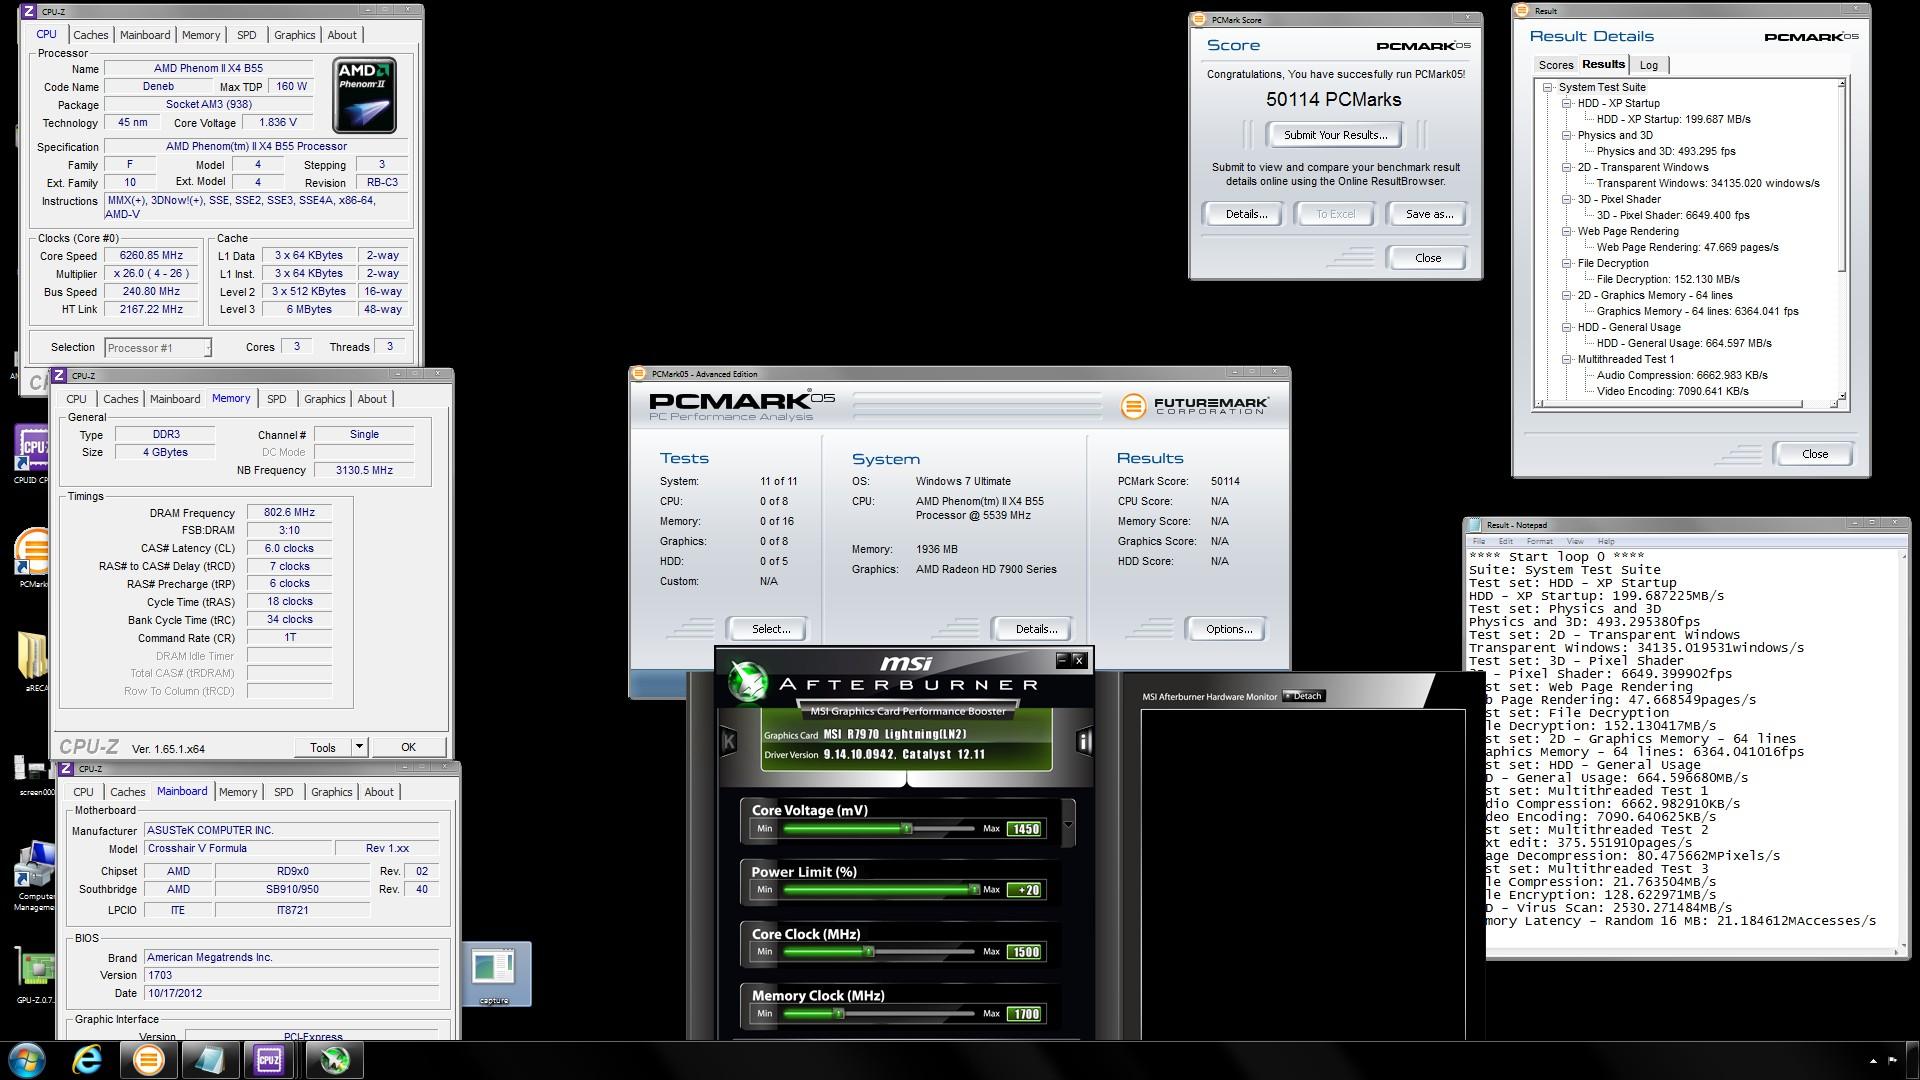Switch to Notepad taskbar button

click(x=209, y=1060)
